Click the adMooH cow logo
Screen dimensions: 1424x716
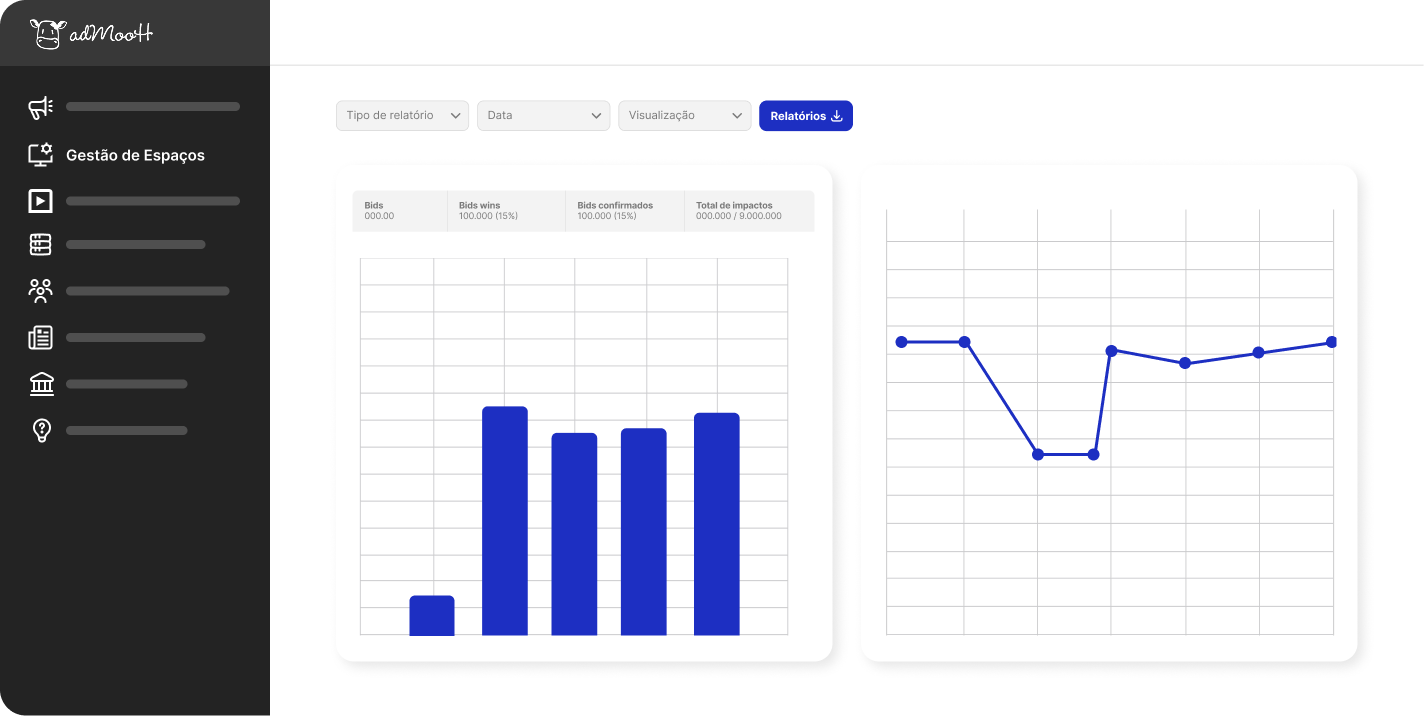(91, 33)
